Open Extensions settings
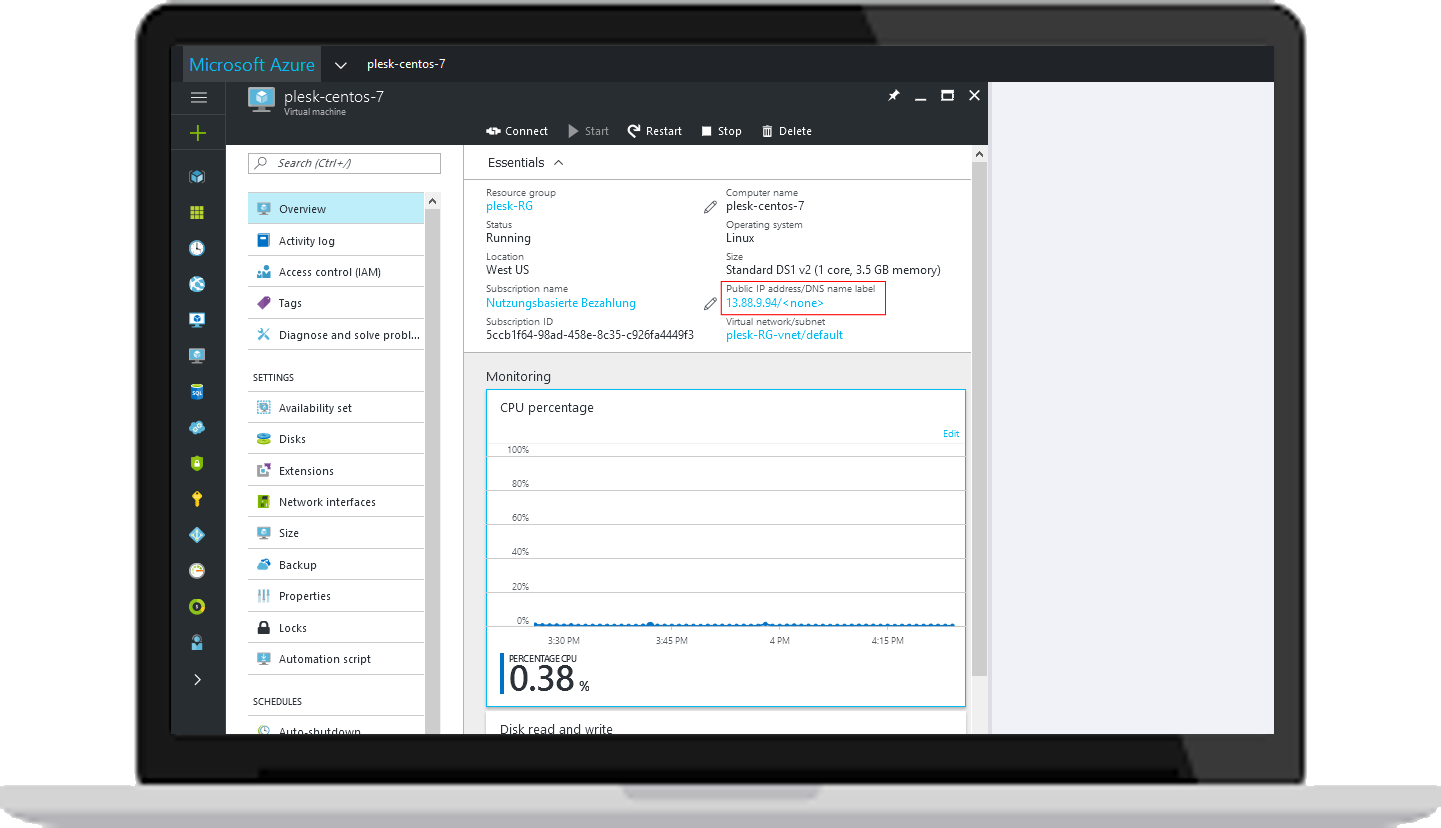1441x828 pixels. pyautogui.click(x=336, y=471)
